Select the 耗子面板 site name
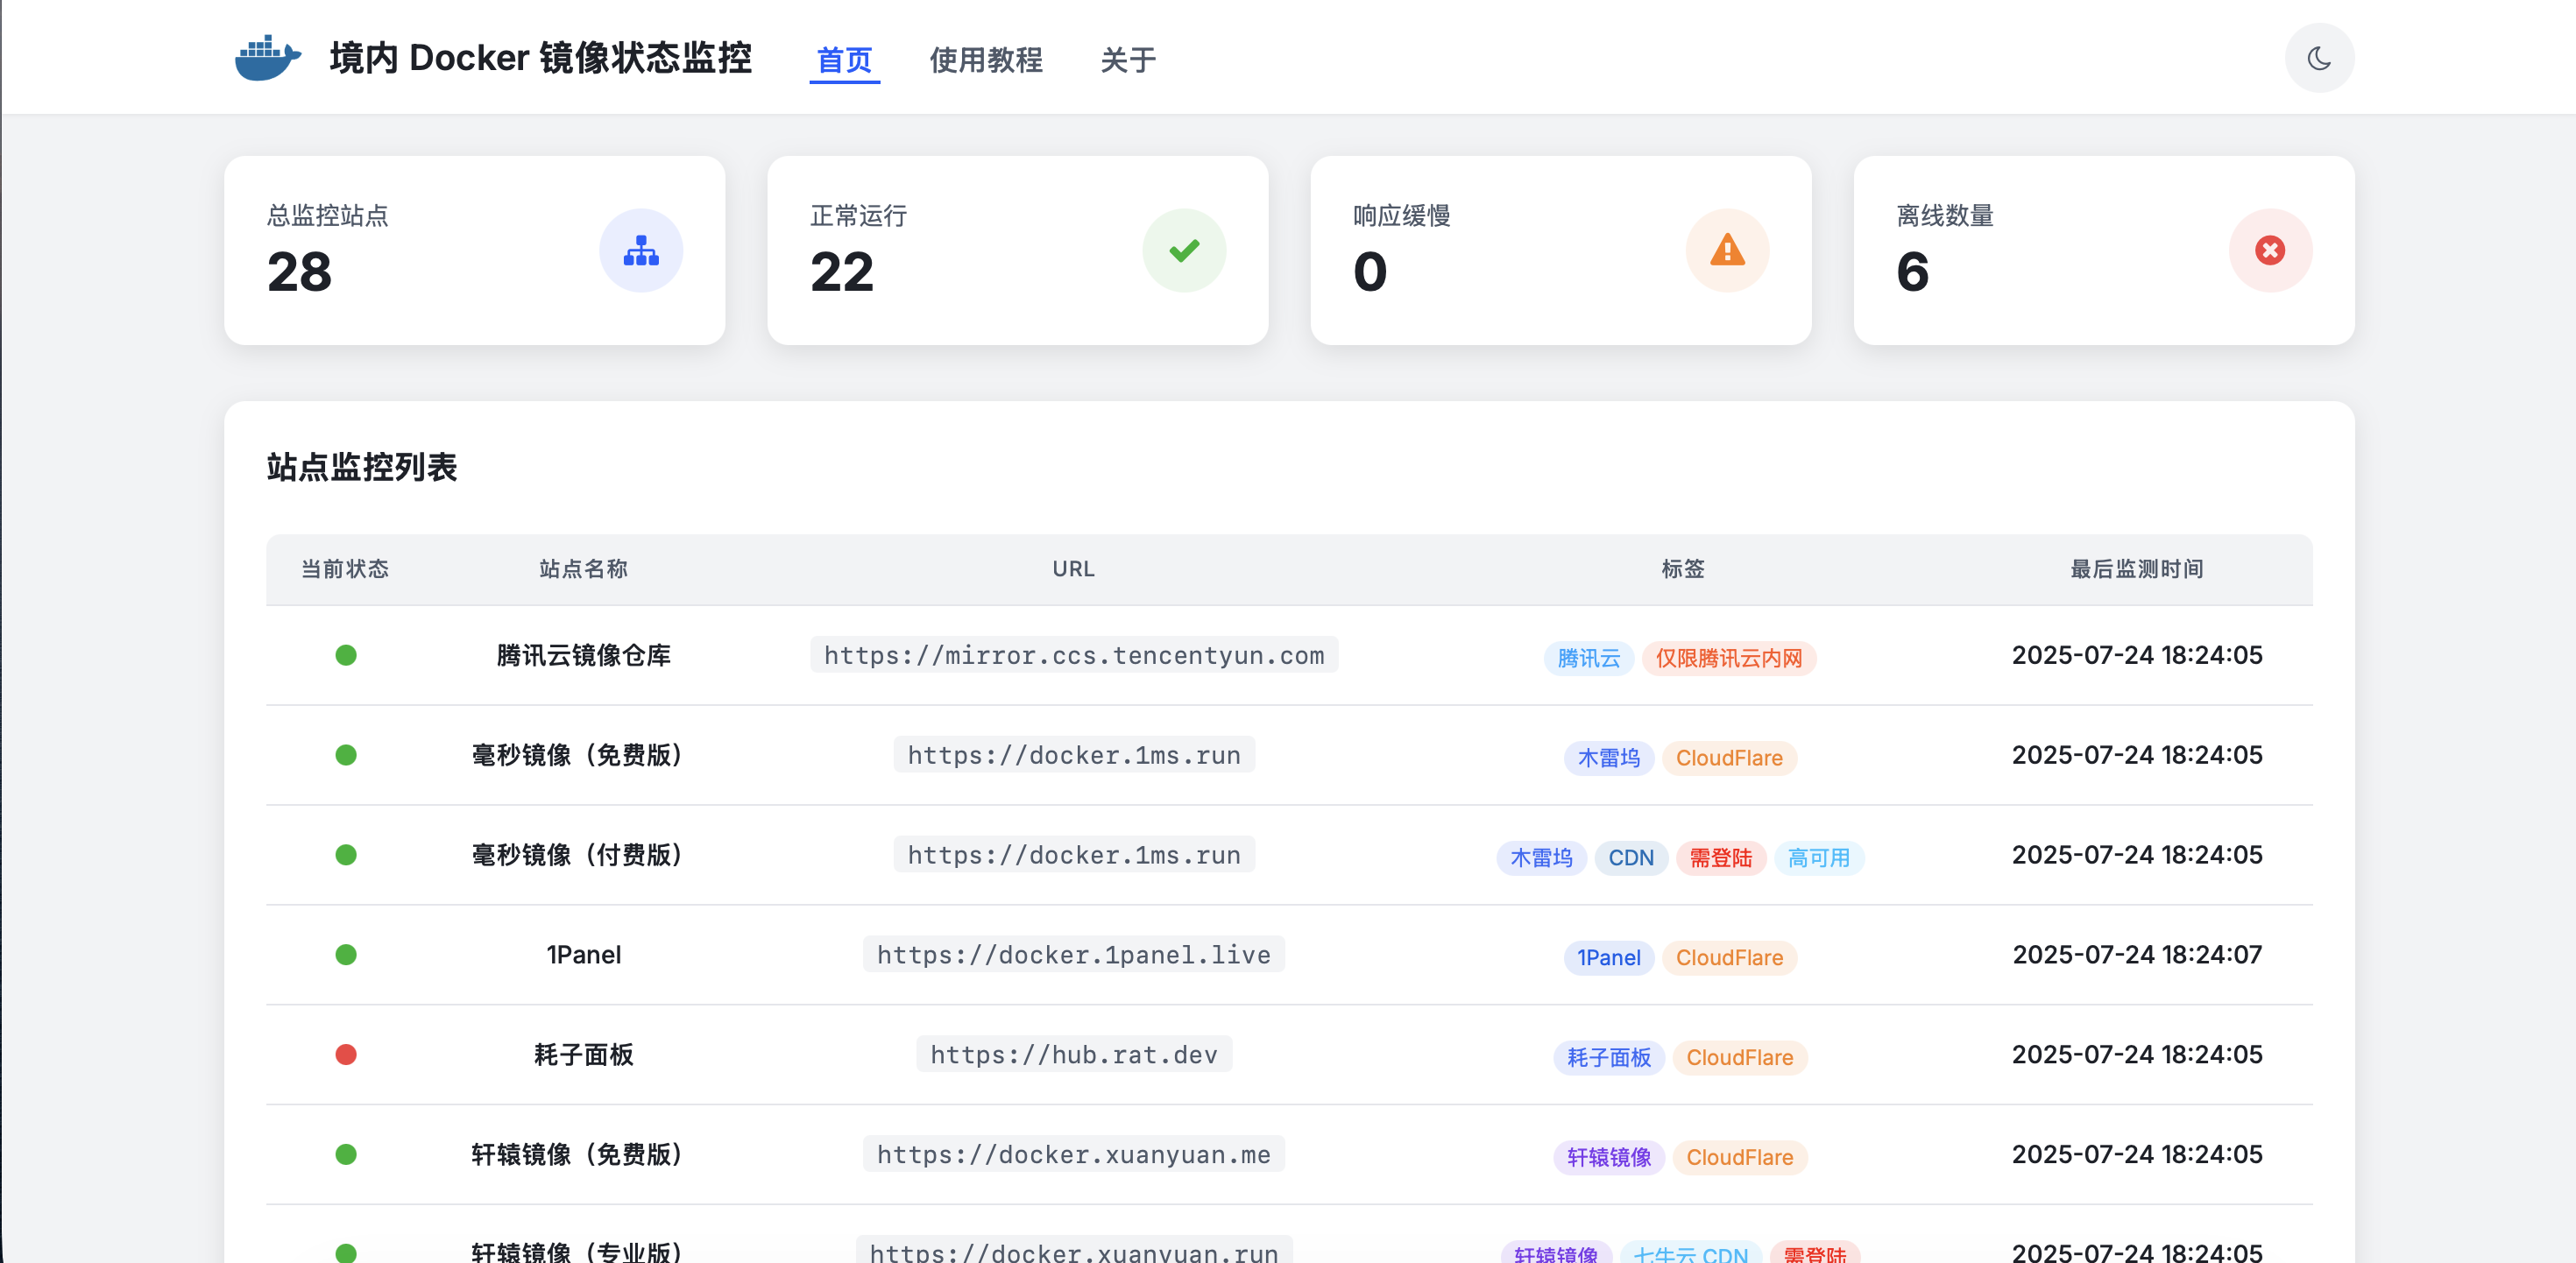The height and width of the screenshot is (1263, 2576). pos(583,1055)
